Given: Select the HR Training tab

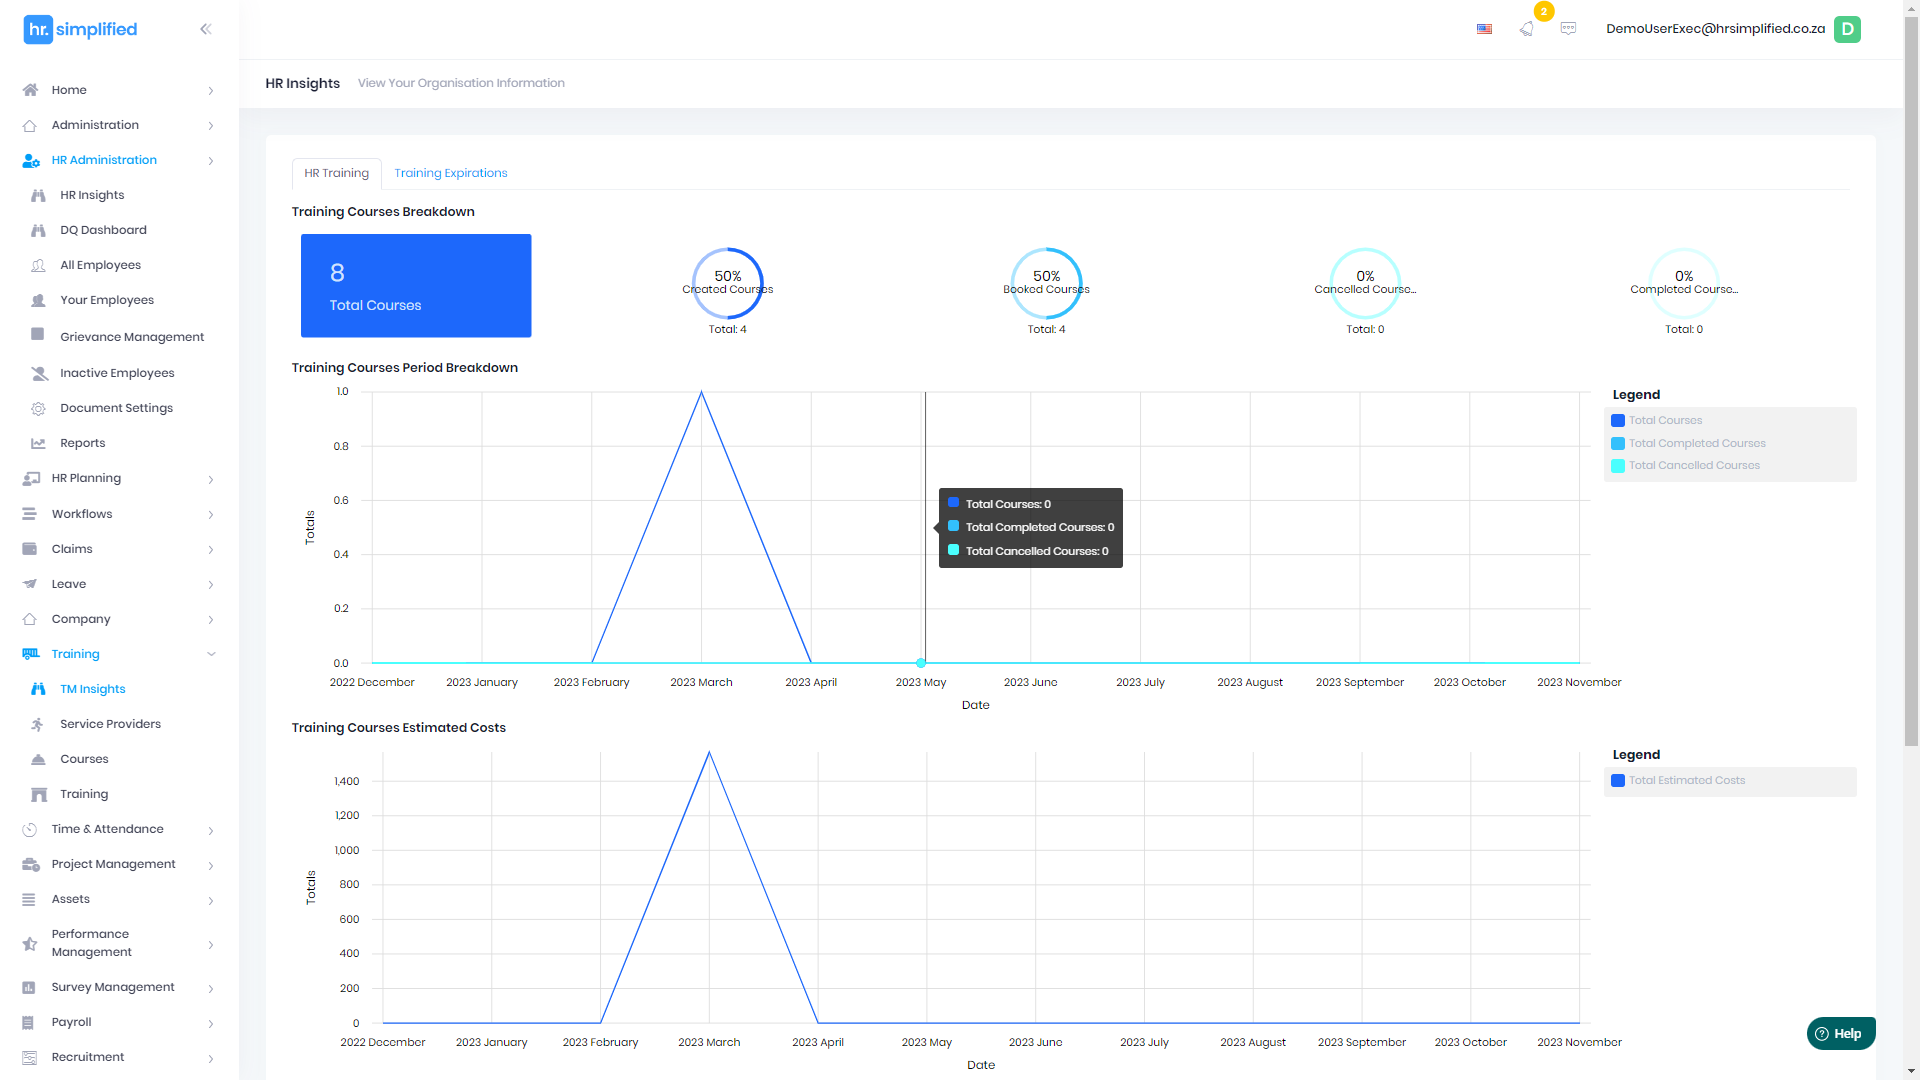Looking at the screenshot, I should click(336, 173).
